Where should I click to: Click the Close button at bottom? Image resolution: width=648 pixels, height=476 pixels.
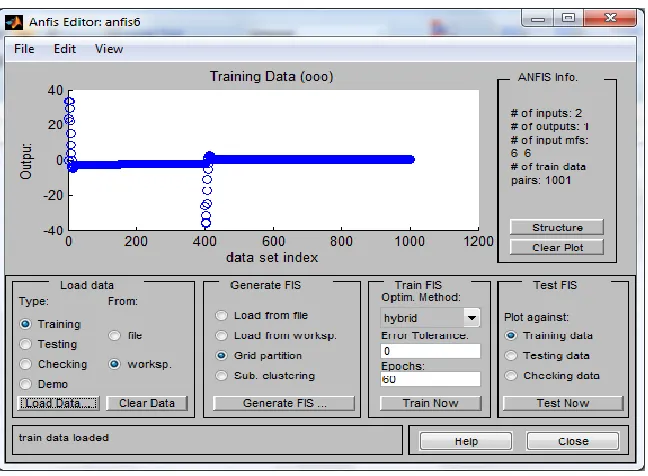[573, 441]
